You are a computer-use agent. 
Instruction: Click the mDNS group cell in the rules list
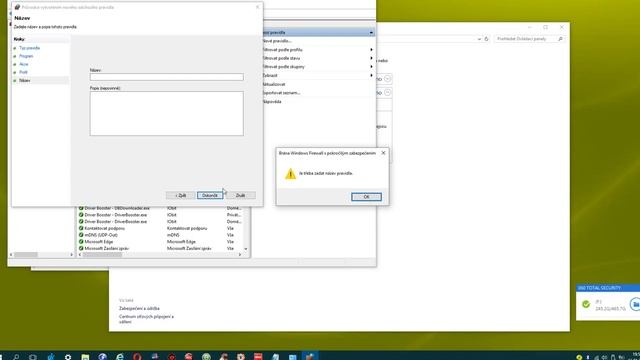click(173, 235)
